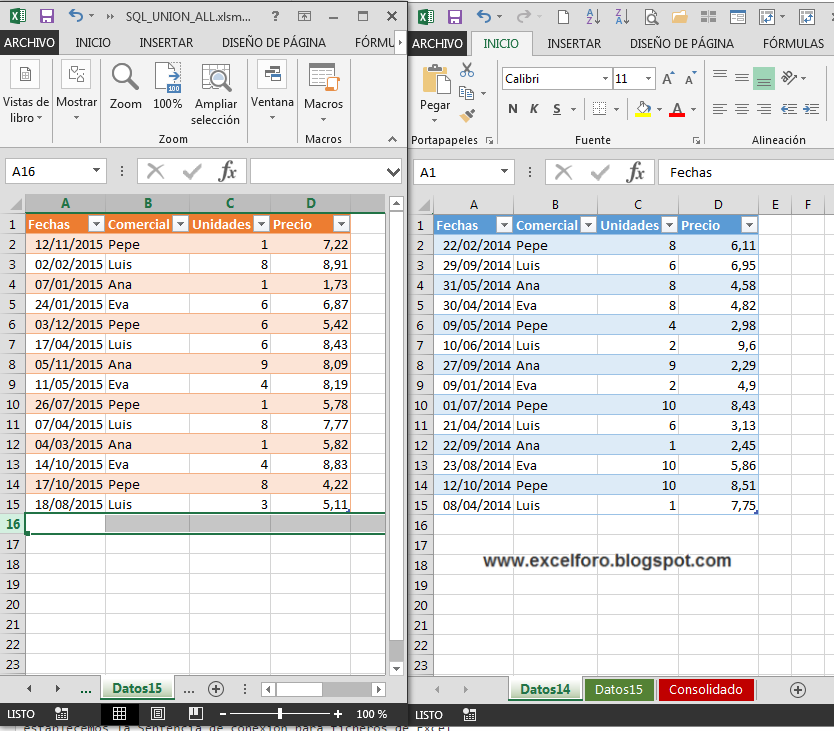Add new sheet with plus button right window
Screen dimensions: 834x731
pos(797,690)
